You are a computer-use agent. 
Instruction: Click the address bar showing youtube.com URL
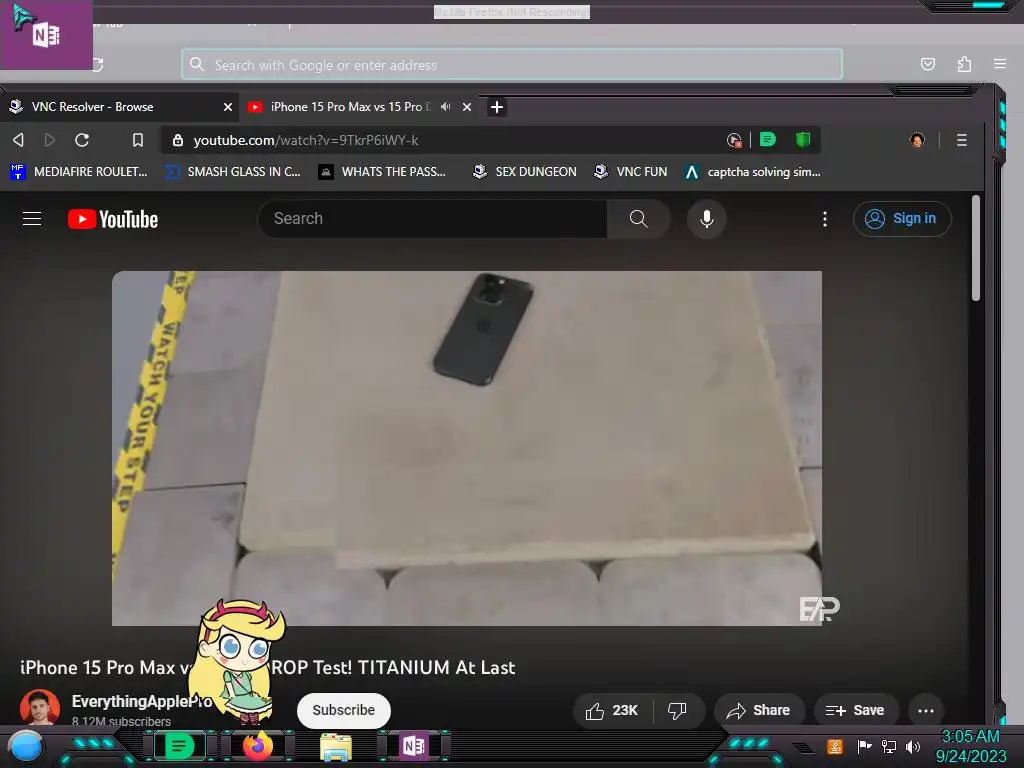[x=444, y=140]
